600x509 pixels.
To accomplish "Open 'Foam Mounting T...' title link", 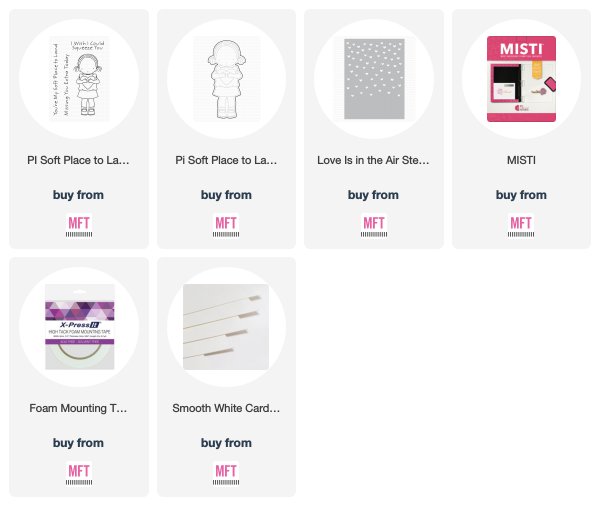I will 78,408.
